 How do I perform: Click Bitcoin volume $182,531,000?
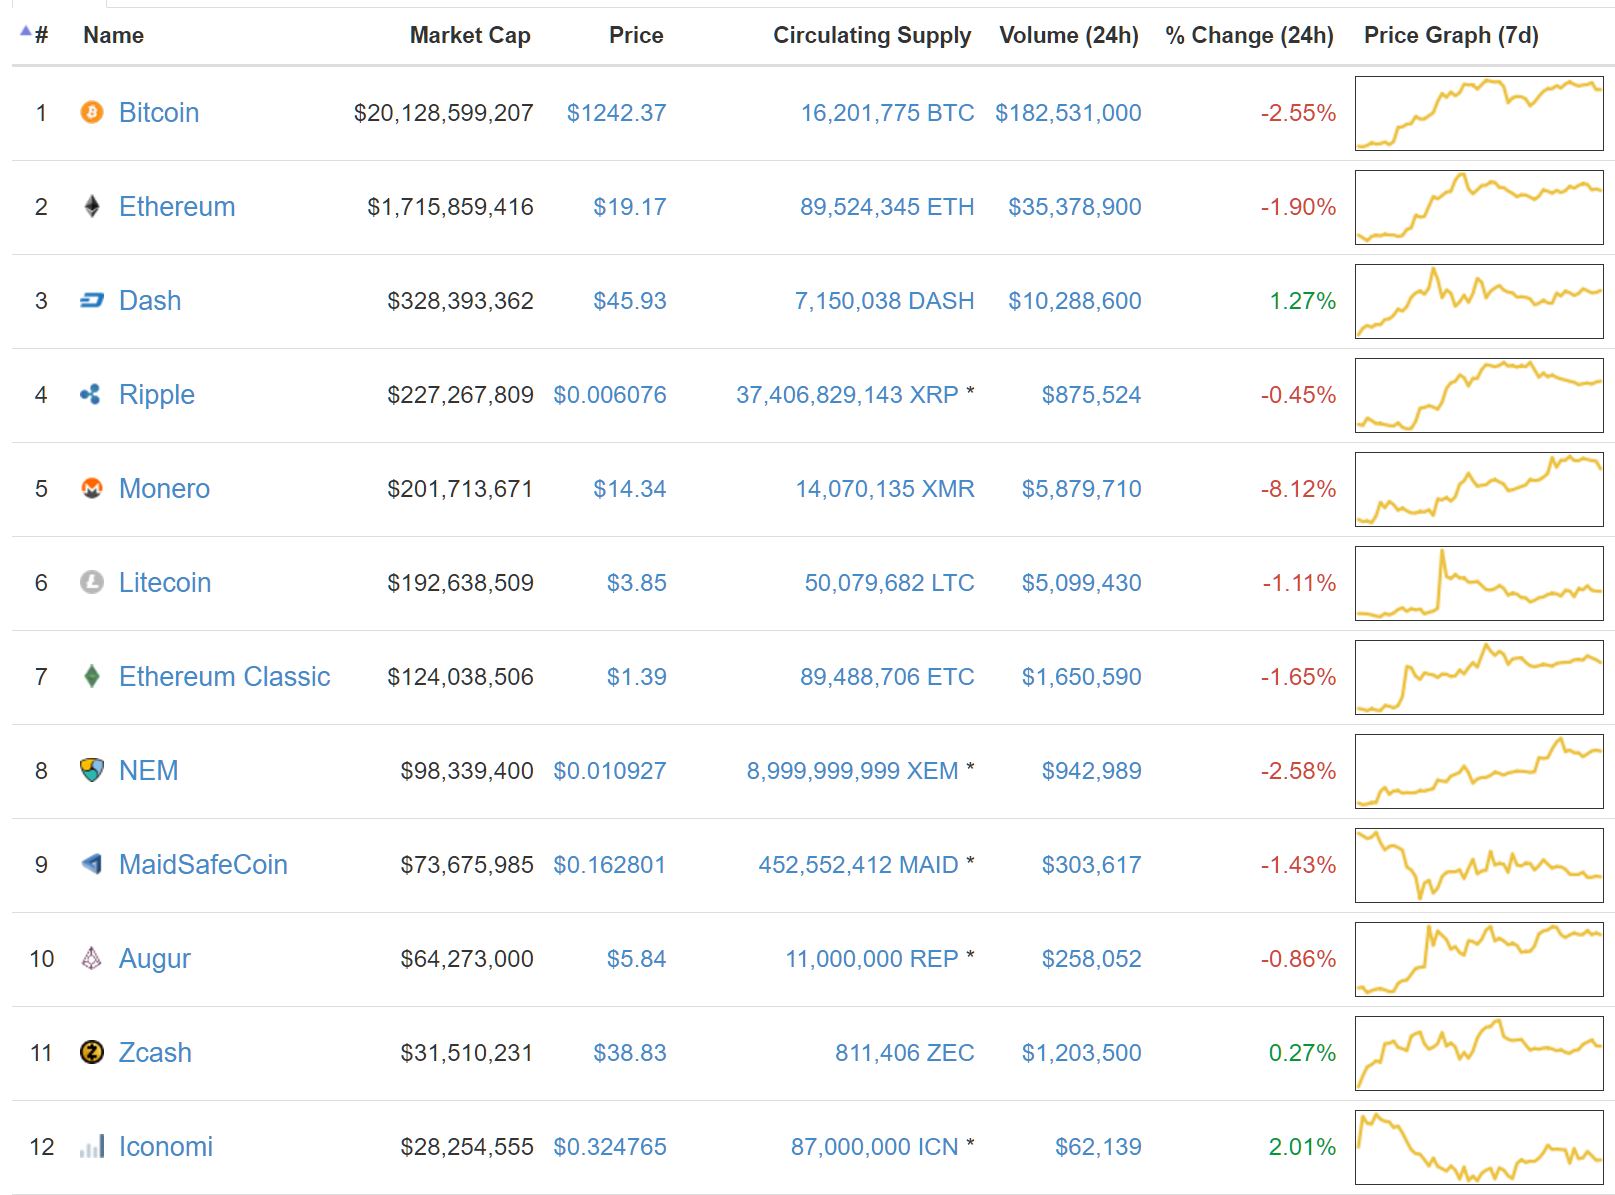click(x=1068, y=113)
